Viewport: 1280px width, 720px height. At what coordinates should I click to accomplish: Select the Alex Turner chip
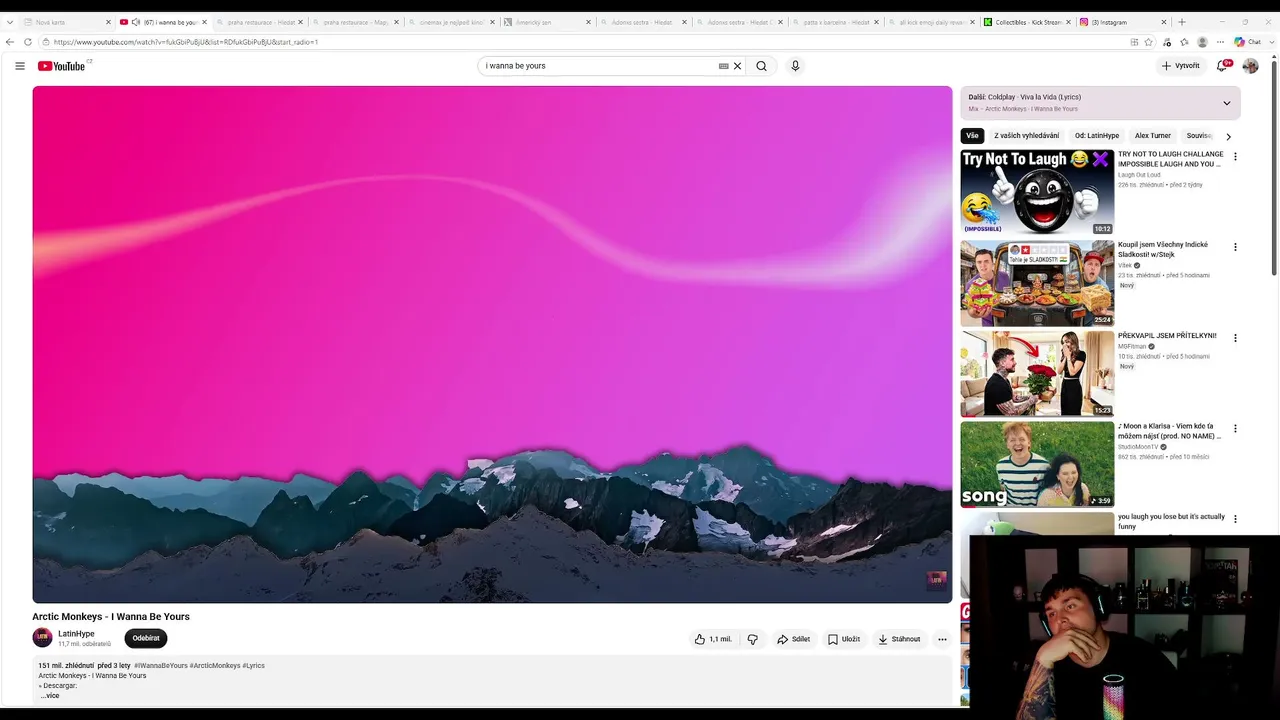[x=1152, y=136]
